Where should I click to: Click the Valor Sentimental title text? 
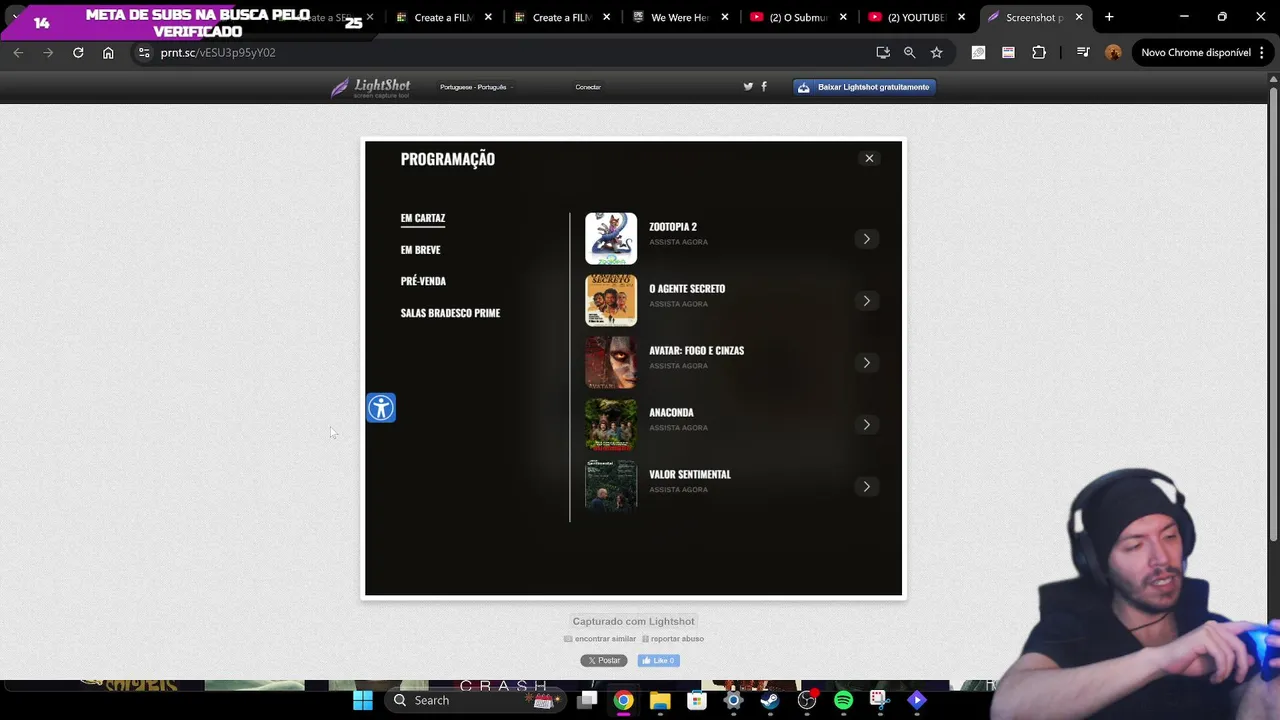click(x=690, y=475)
